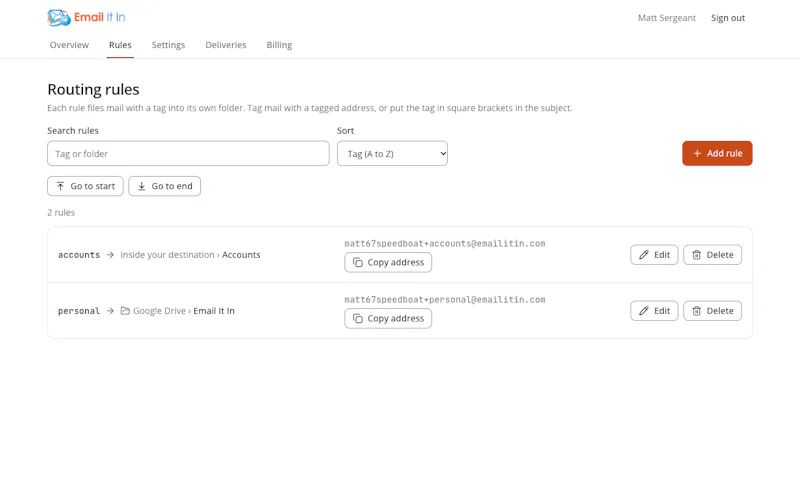
Task: Click the Email It In logo
Action: pos(86,17)
